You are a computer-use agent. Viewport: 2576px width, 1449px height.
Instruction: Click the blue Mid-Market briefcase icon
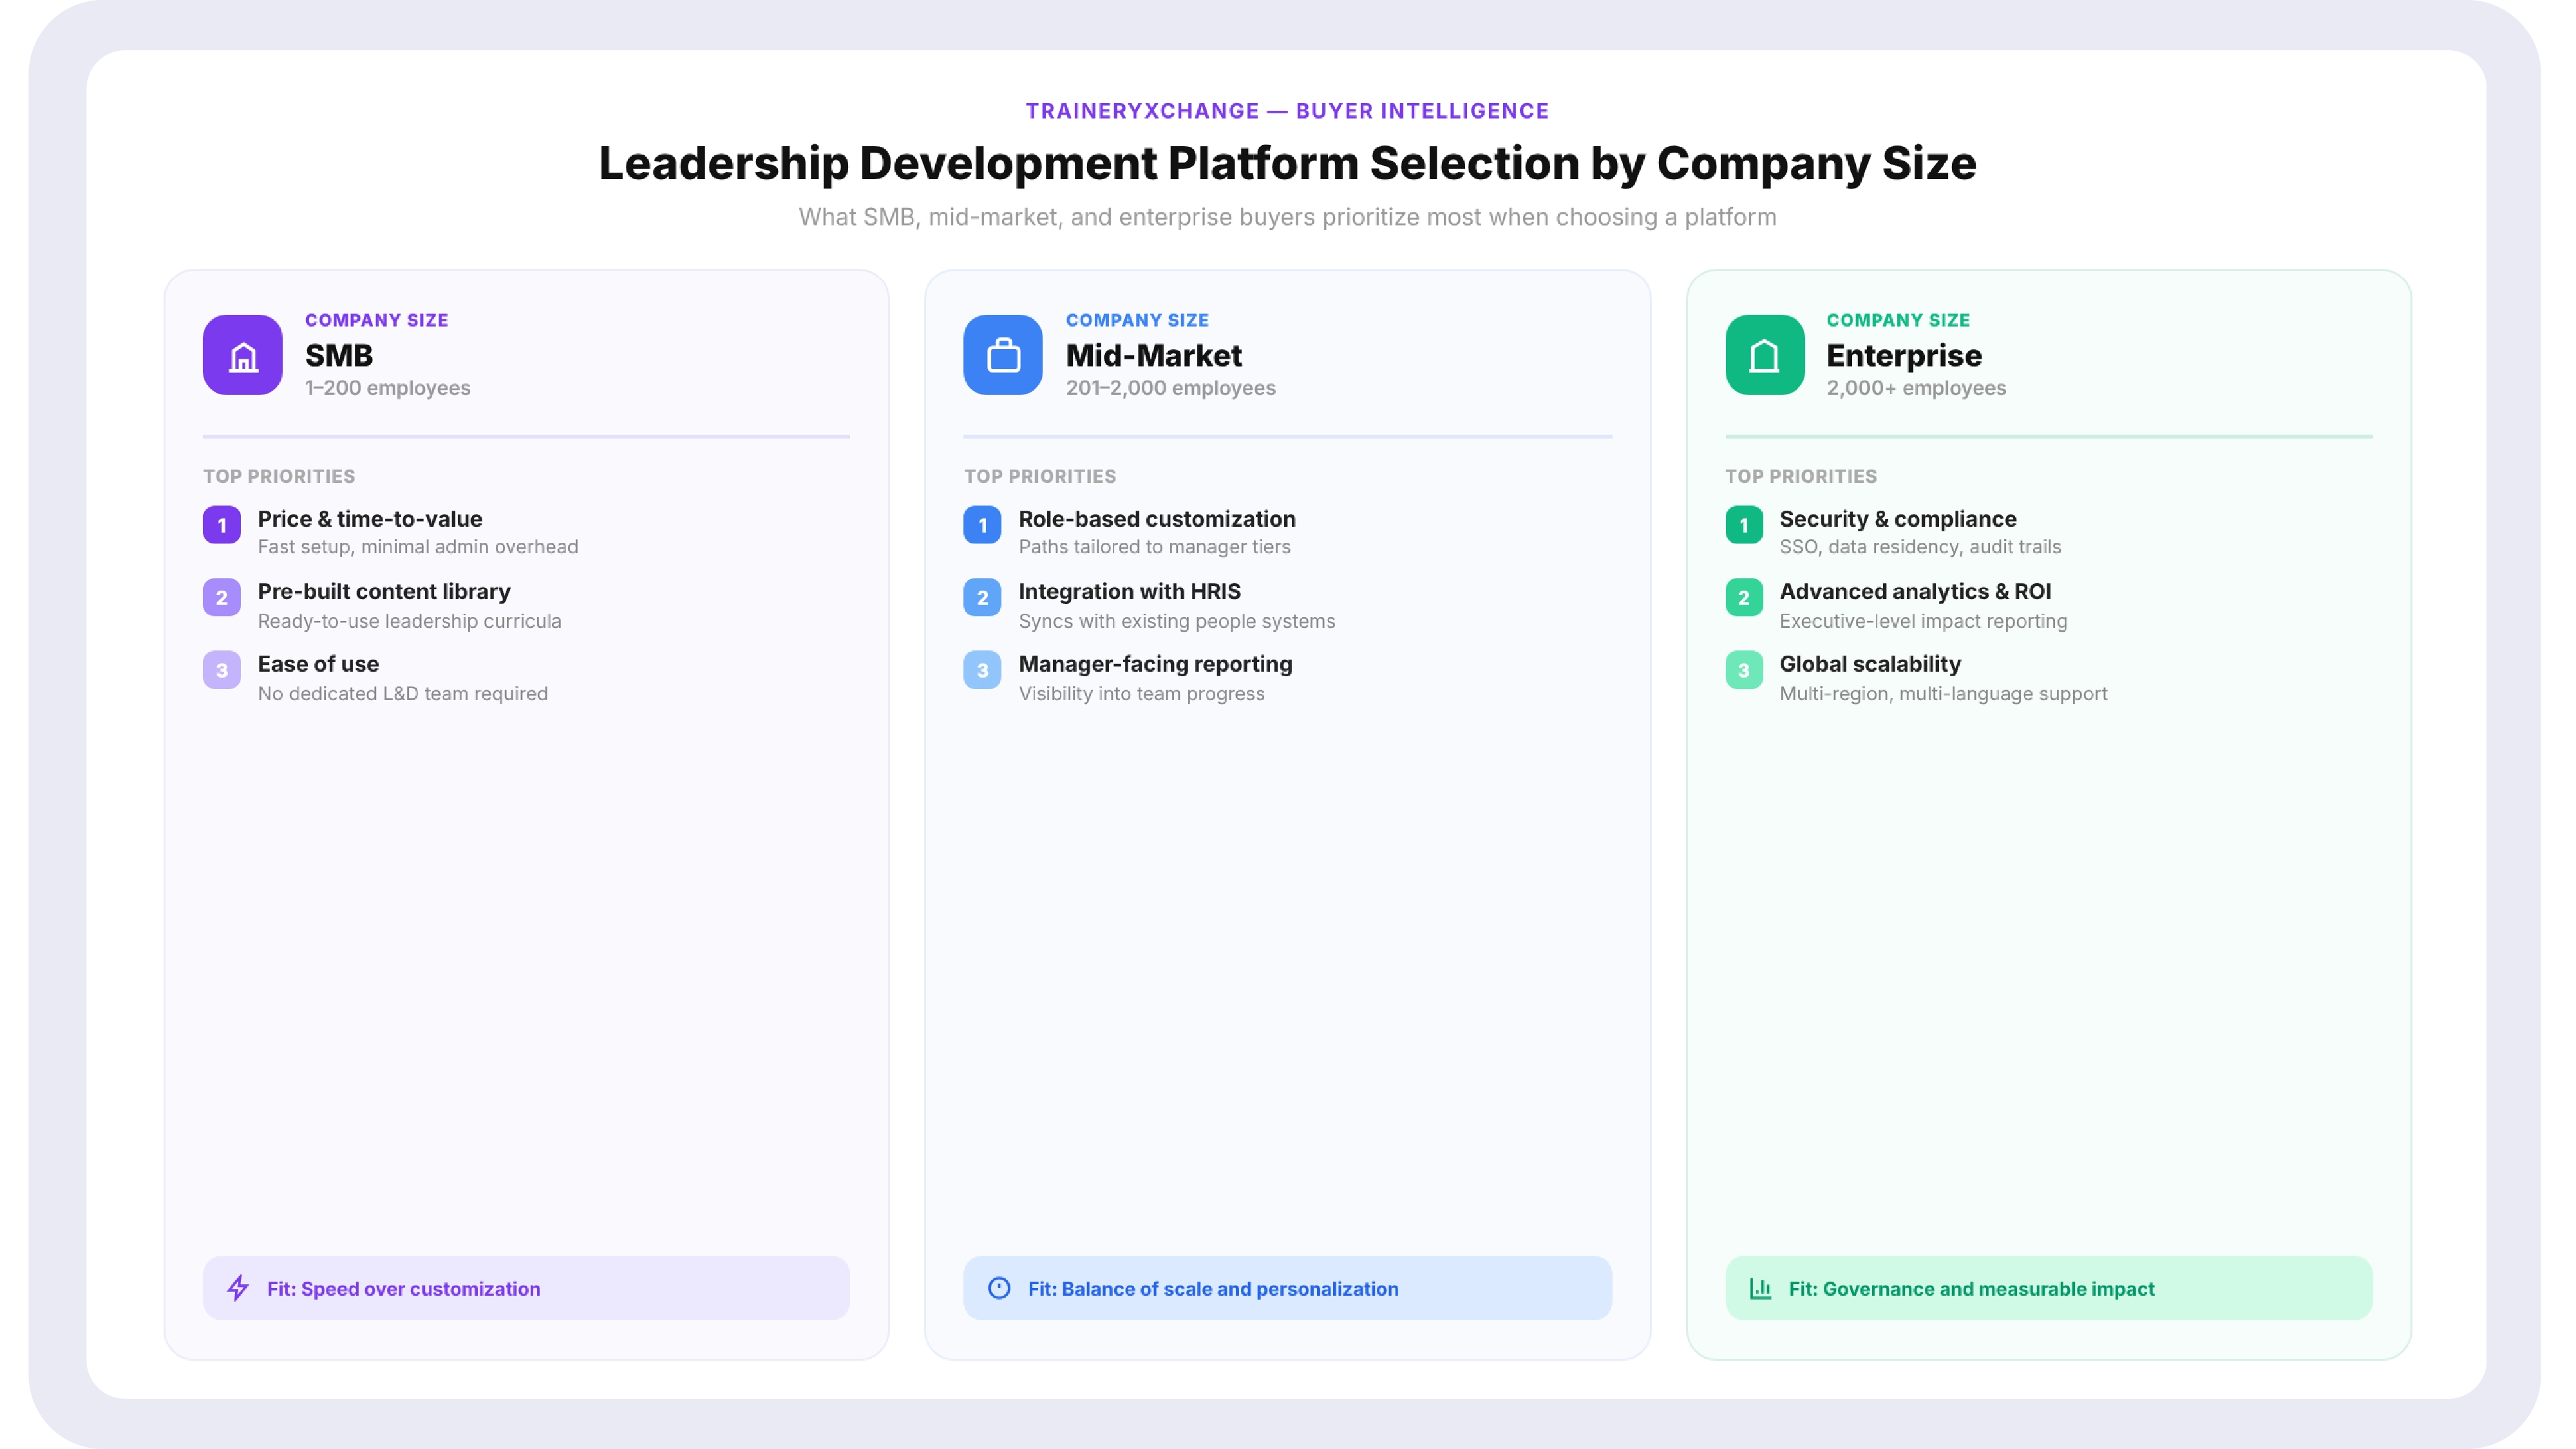tap(1003, 355)
